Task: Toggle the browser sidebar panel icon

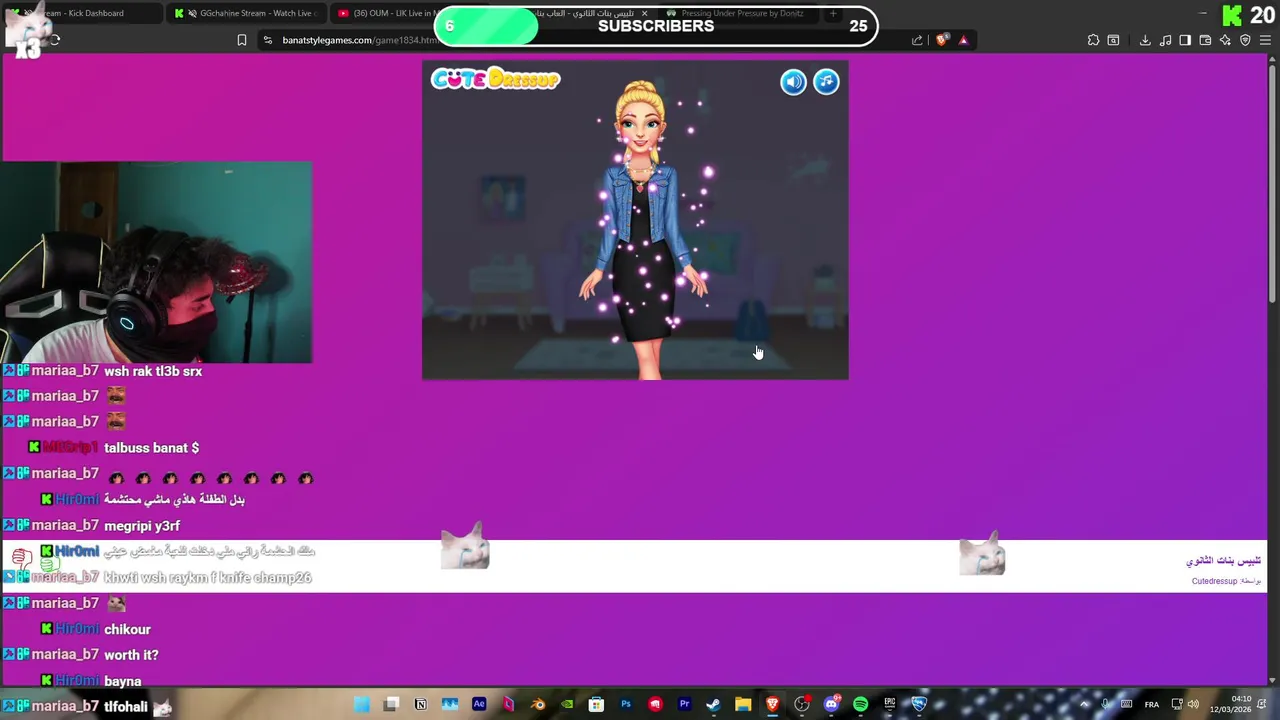Action: pos(1185,40)
